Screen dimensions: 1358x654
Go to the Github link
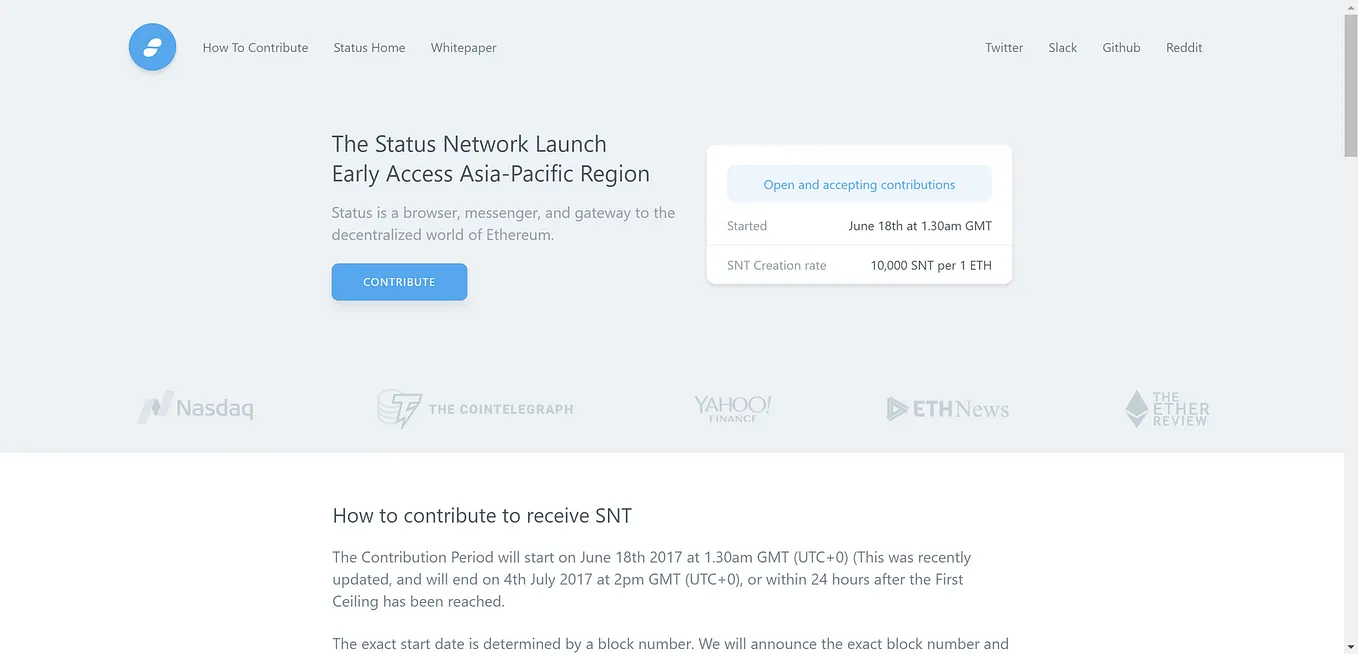(x=1121, y=47)
